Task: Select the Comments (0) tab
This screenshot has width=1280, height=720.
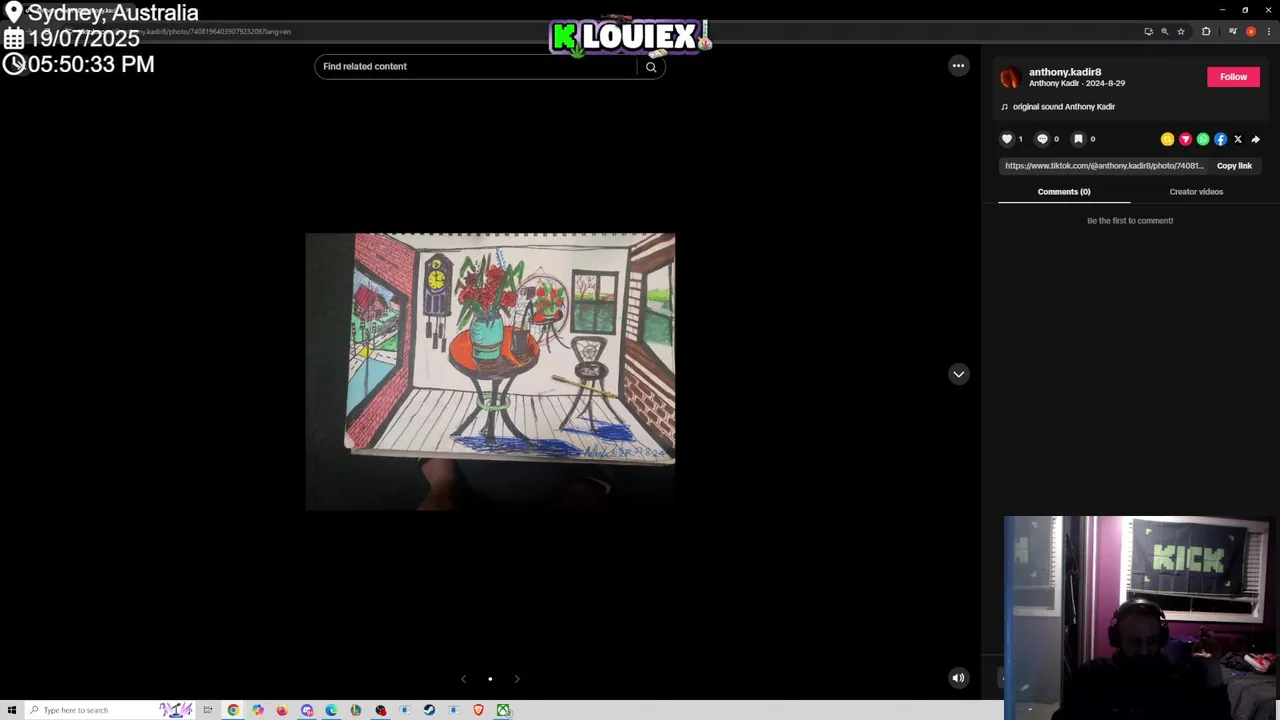Action: [x=1064, y=192]
